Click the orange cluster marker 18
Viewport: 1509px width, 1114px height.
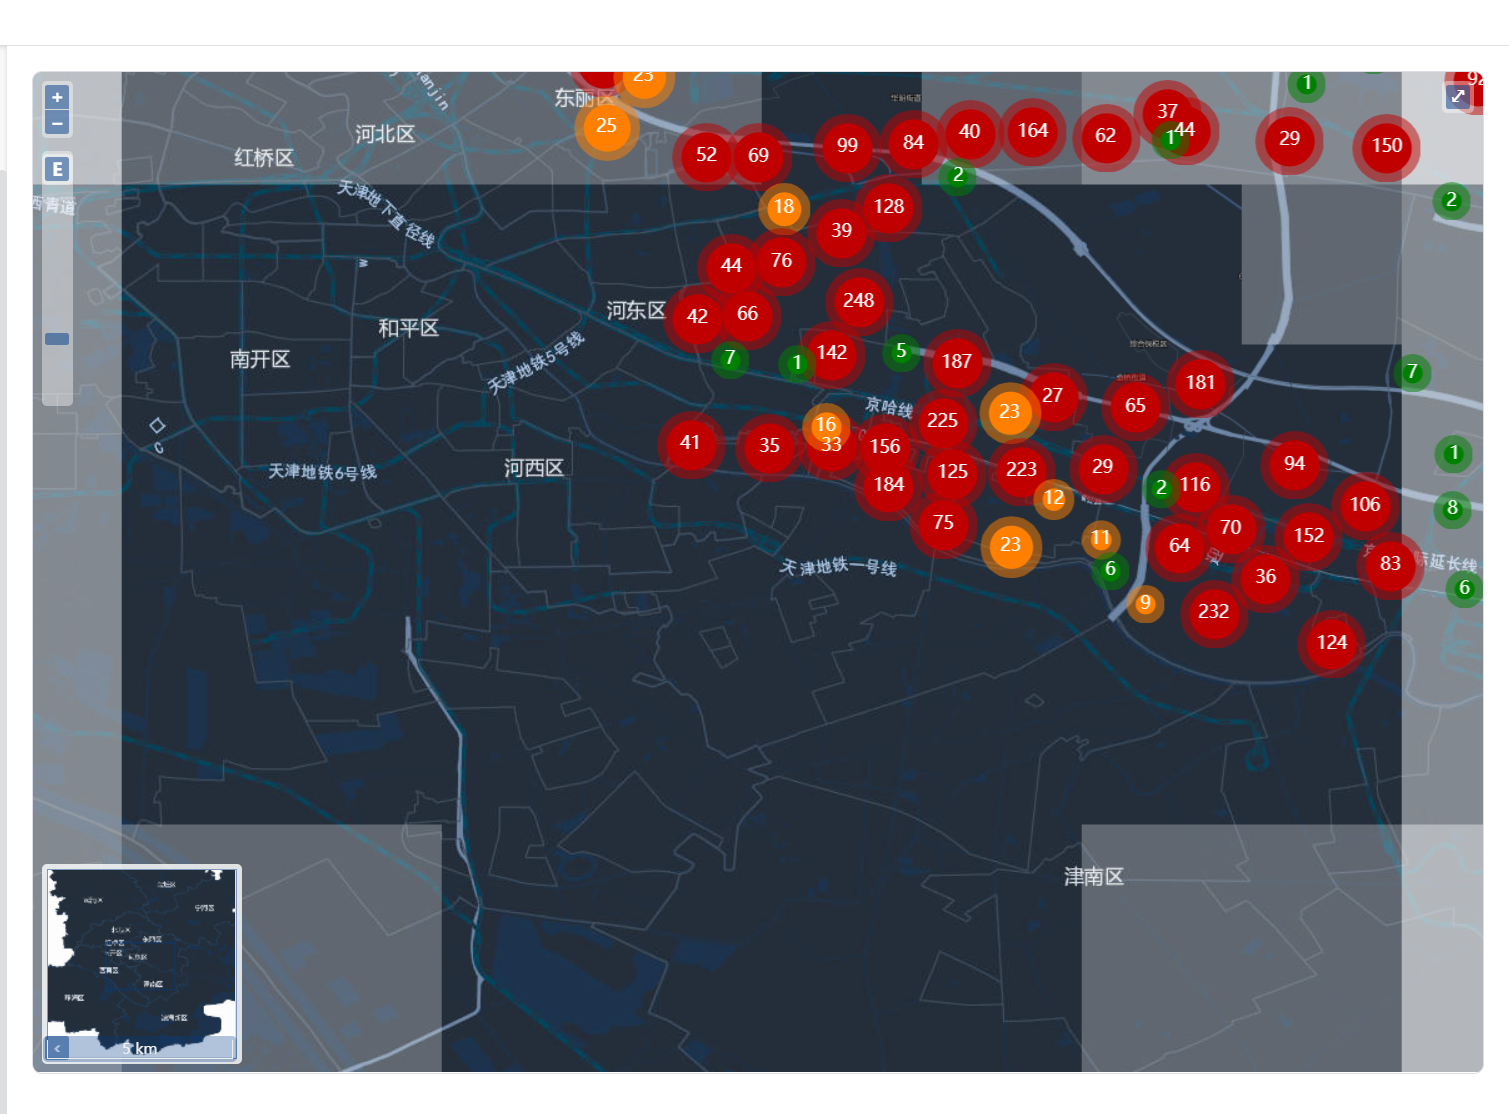pos(783,207)
